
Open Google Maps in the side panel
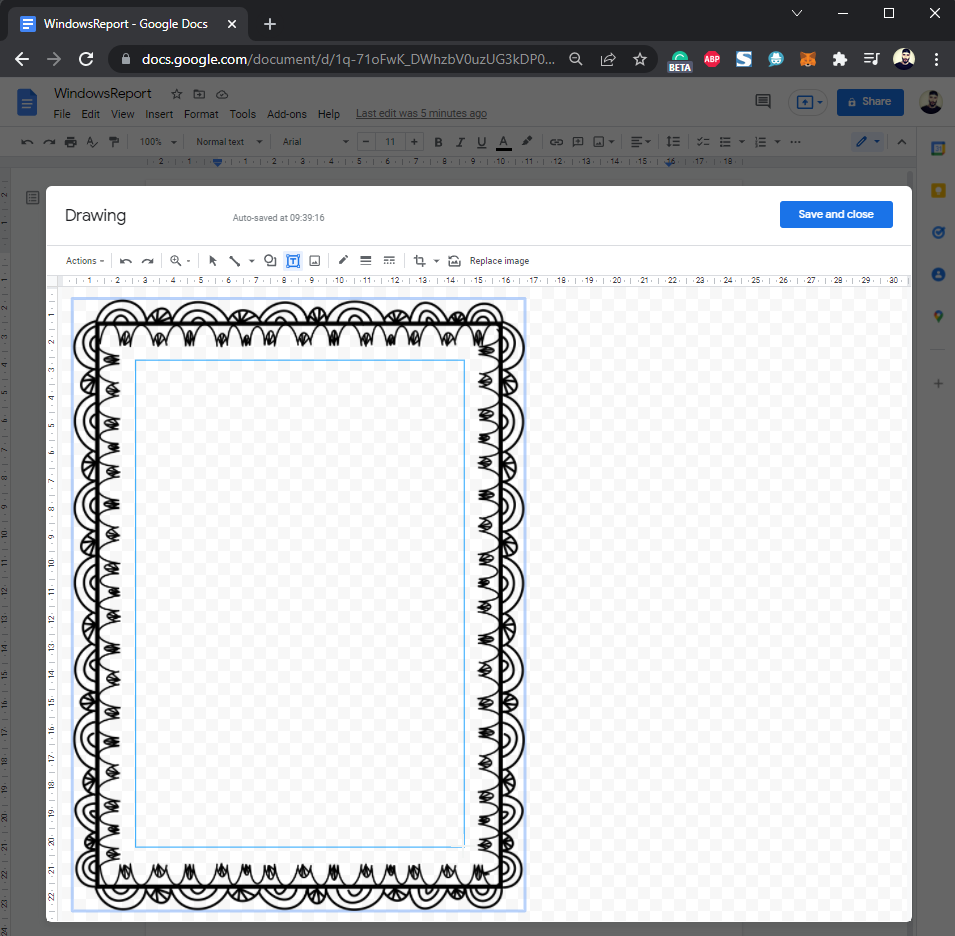click(x=938, y=316)
